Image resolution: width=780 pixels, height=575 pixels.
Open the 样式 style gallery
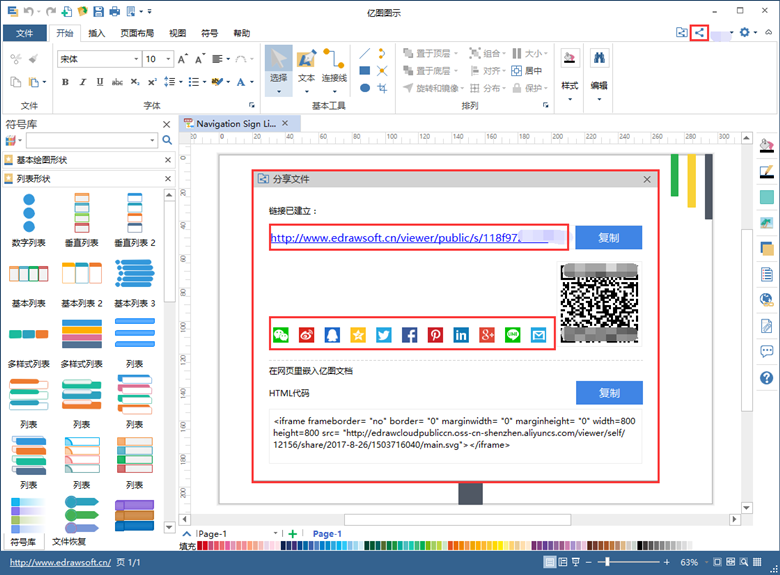[x=570, y=75]
